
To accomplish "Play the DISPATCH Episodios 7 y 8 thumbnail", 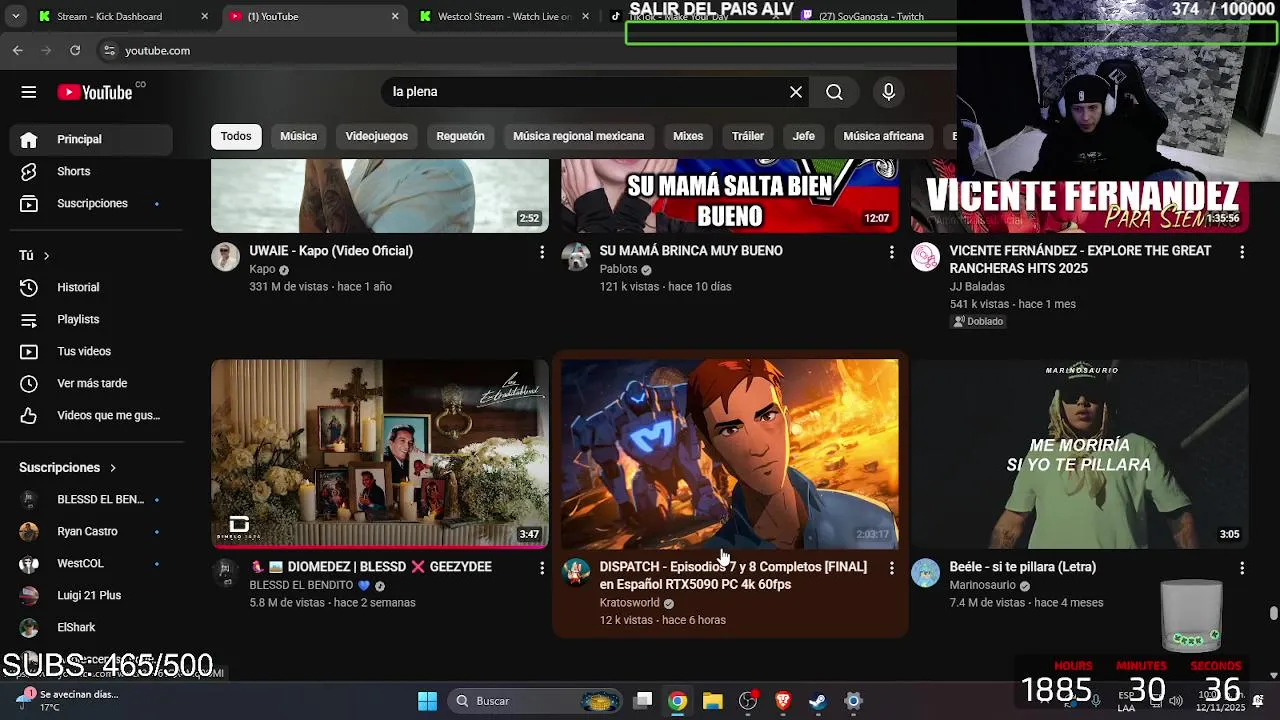I will coord(730,454).
